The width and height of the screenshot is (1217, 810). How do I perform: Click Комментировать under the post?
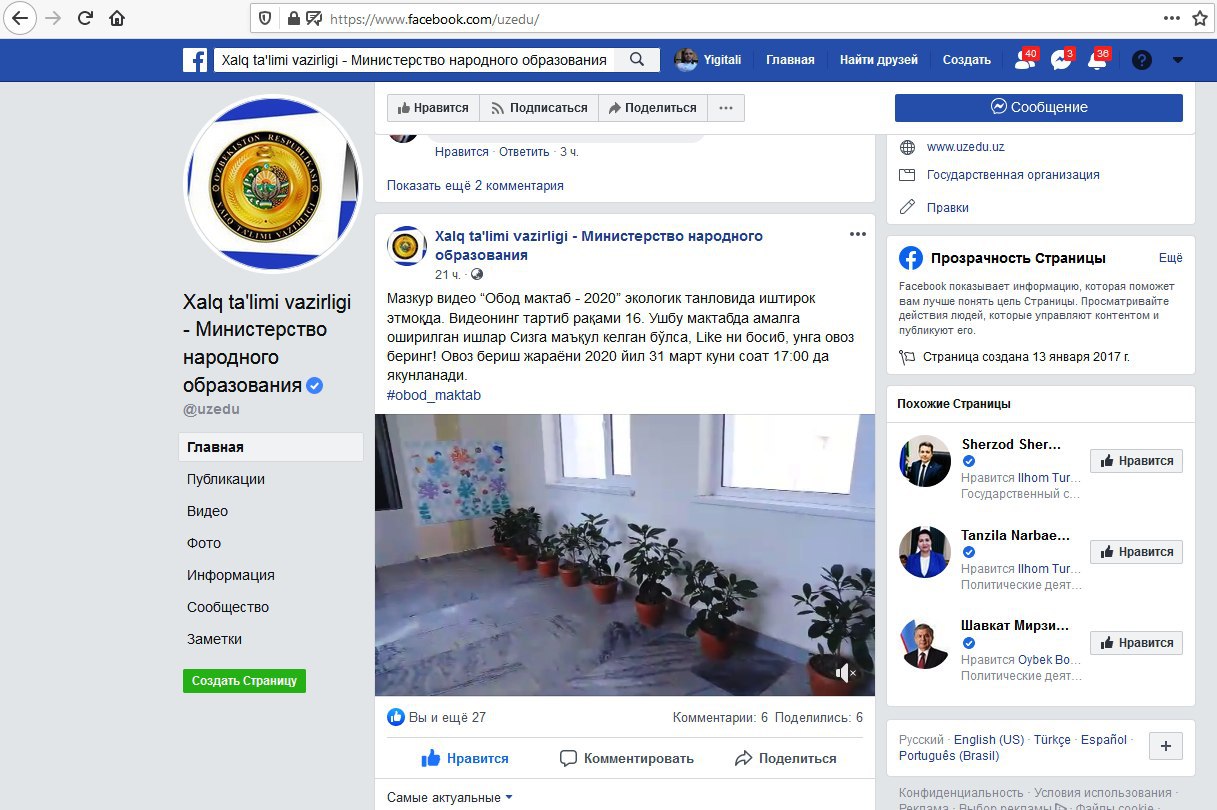(626, 758)
